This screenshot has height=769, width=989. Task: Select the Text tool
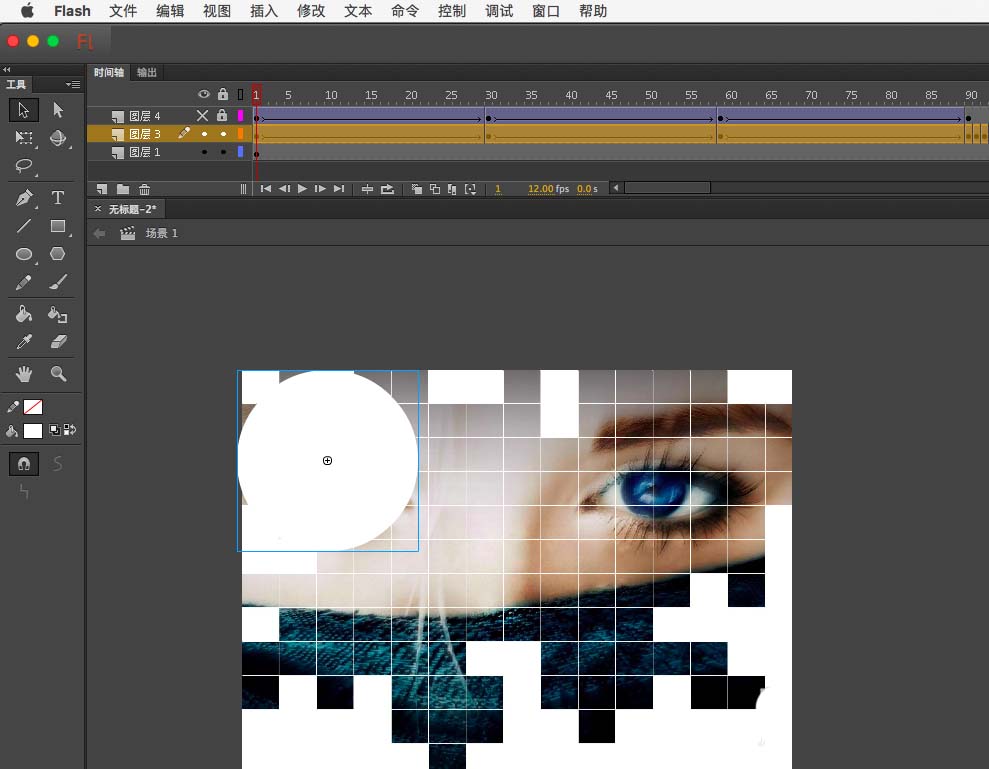pyautogui.click(x=58, y=198)
